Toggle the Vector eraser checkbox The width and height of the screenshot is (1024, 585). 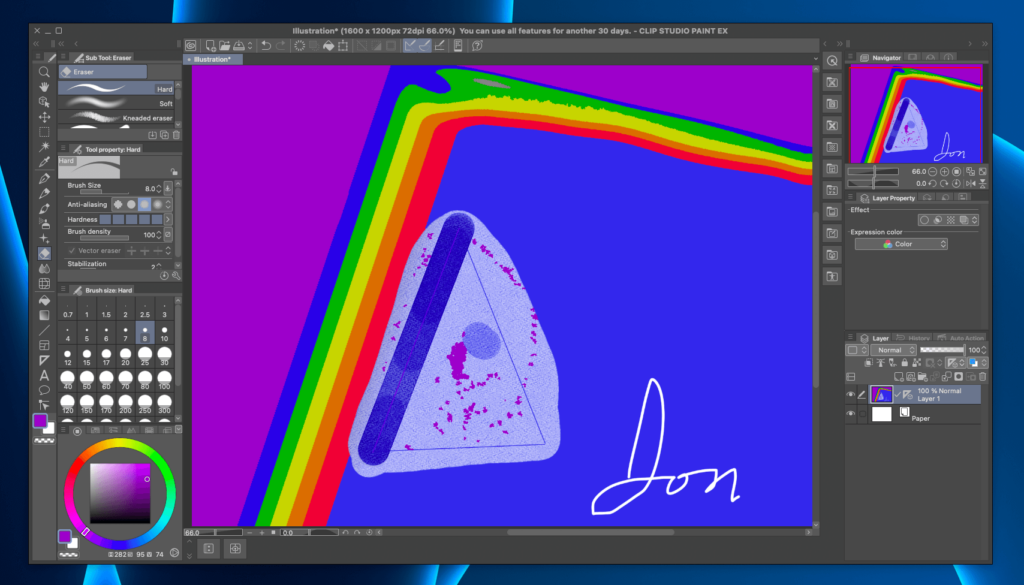(x=72, y=251)
